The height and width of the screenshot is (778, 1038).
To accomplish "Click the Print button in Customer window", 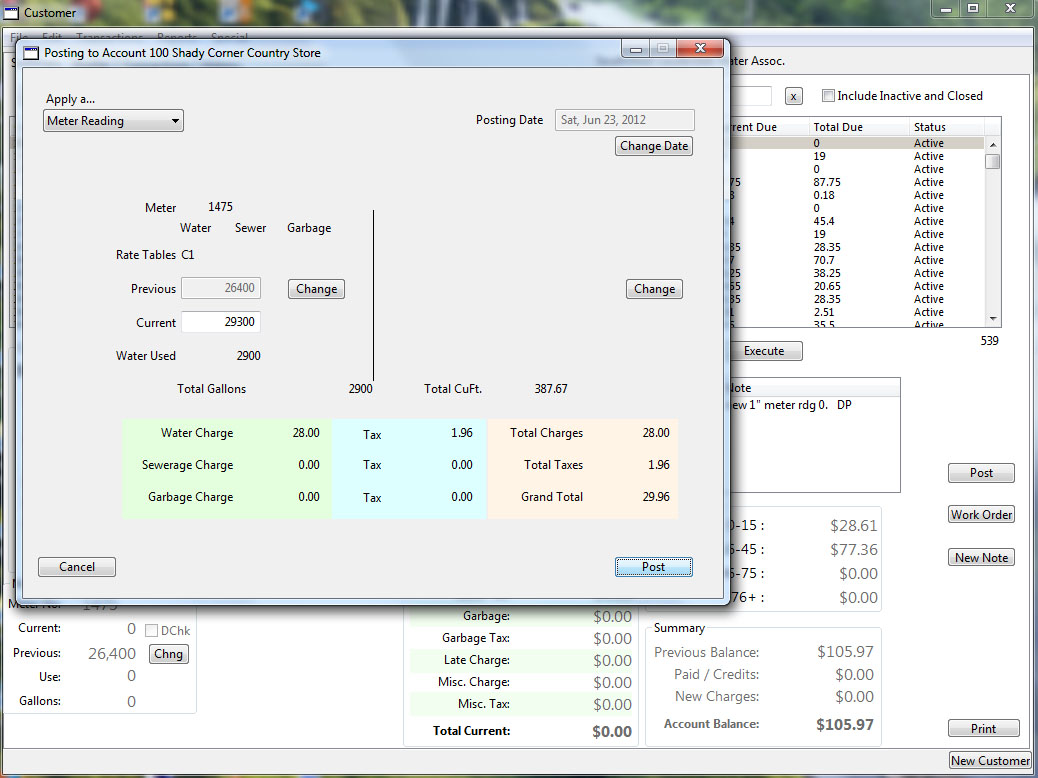I will (983, 728).
